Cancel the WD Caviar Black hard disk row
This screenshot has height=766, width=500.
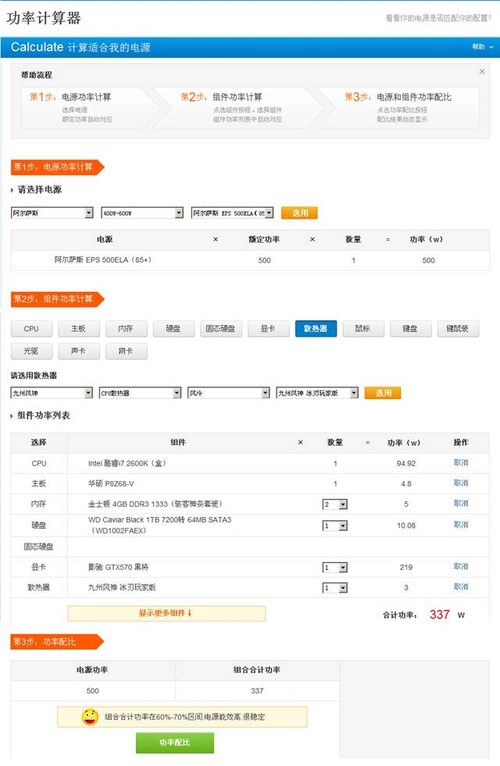[461, 525]
